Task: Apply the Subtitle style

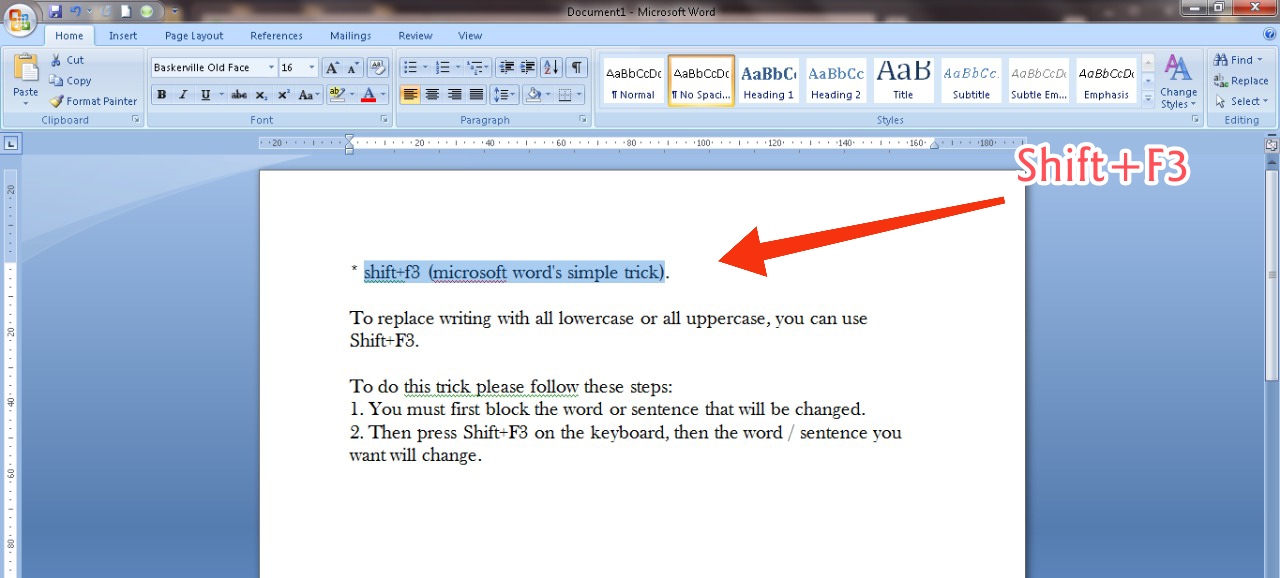Action: tap(971, 80)
